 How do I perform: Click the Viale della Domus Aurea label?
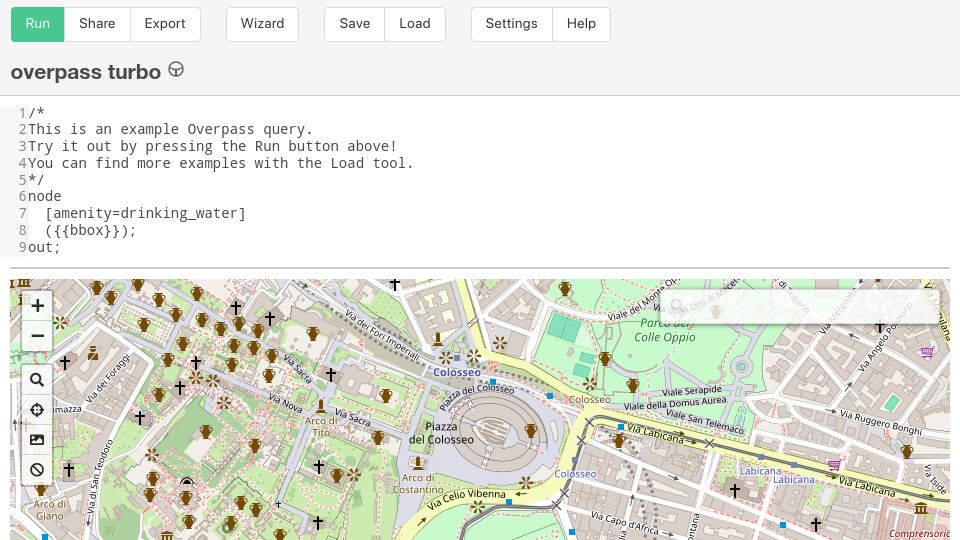675,403
